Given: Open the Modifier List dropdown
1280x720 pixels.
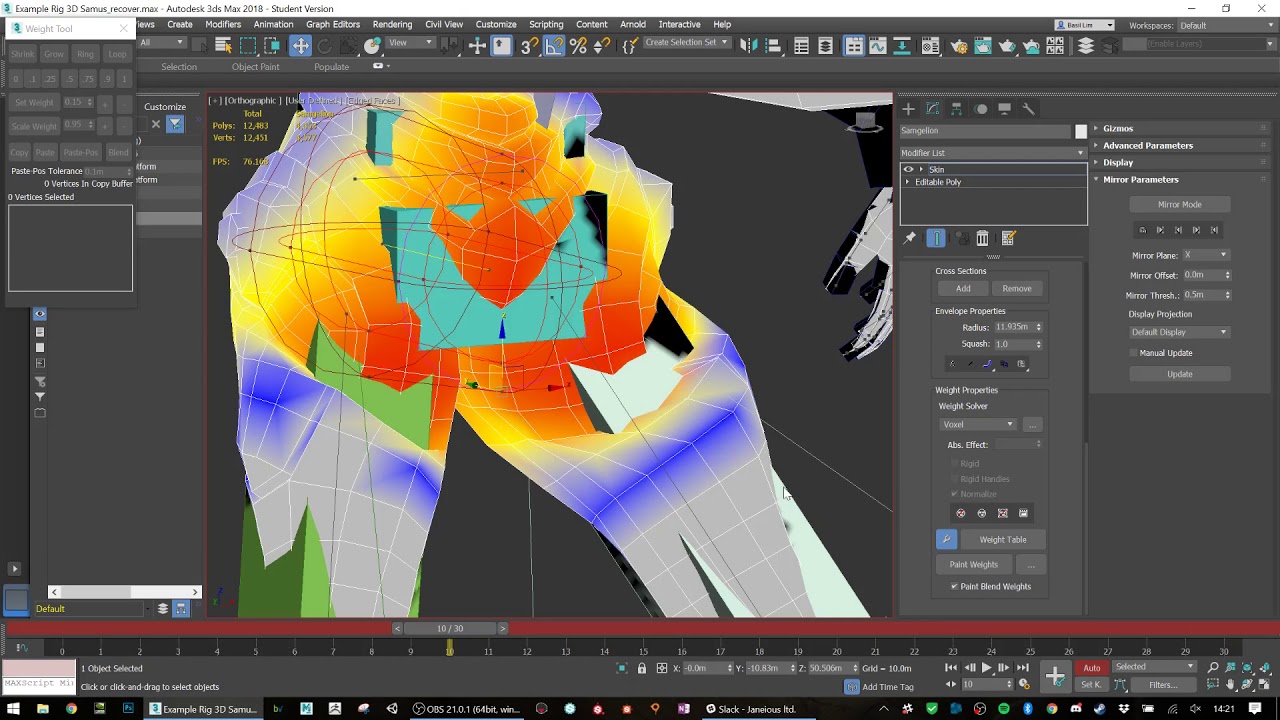Looking at the screenshot, I should click(992, 153).
